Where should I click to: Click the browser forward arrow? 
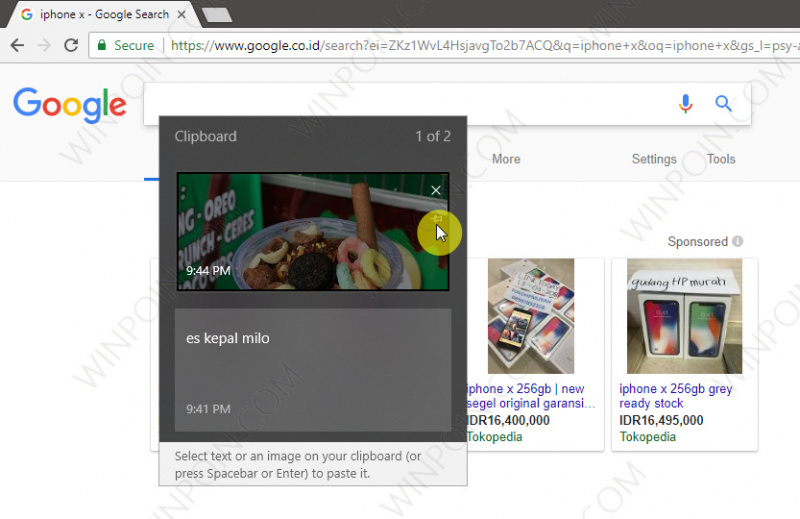point(44,45)
